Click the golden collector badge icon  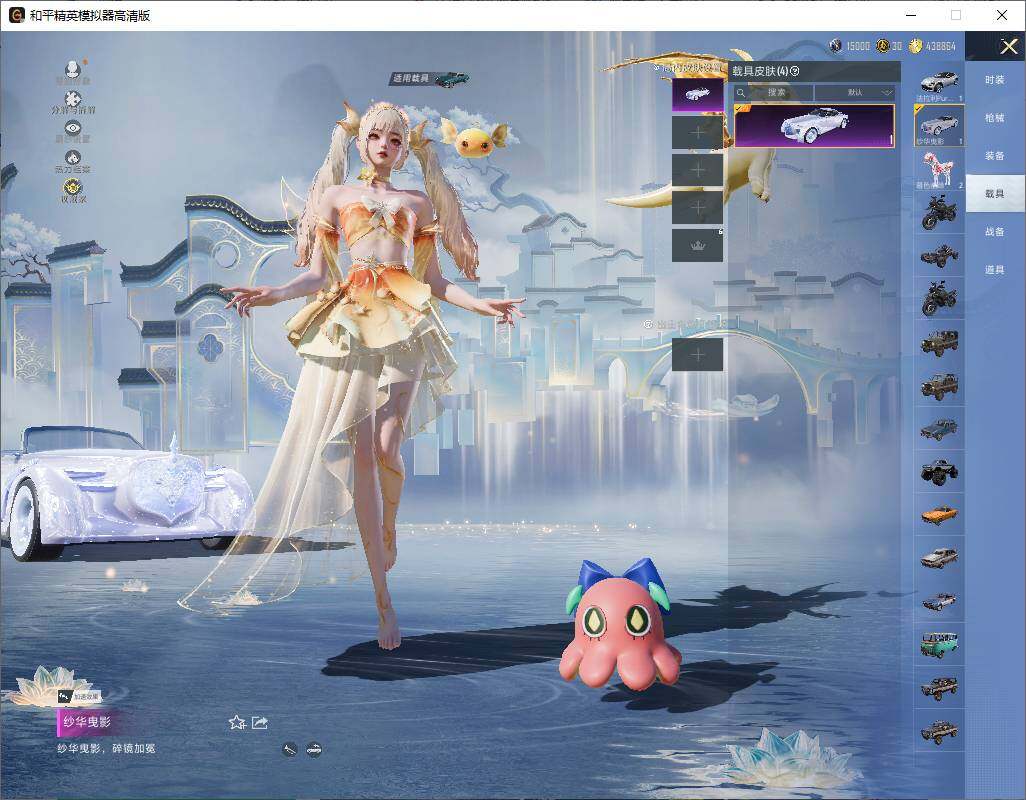(73, 188)
